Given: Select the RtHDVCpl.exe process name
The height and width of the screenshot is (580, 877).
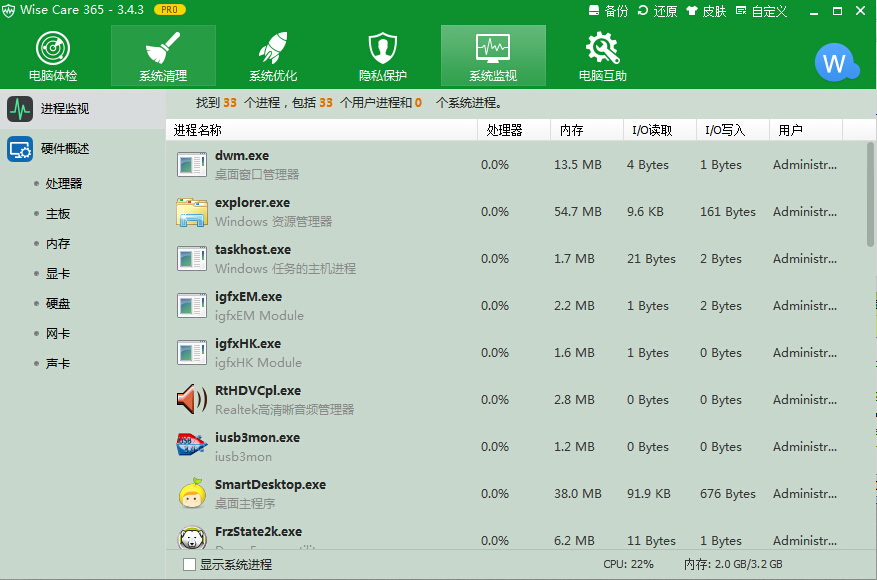Looking at the screenshot, I should pyautogui.click(x=258, y=390).
